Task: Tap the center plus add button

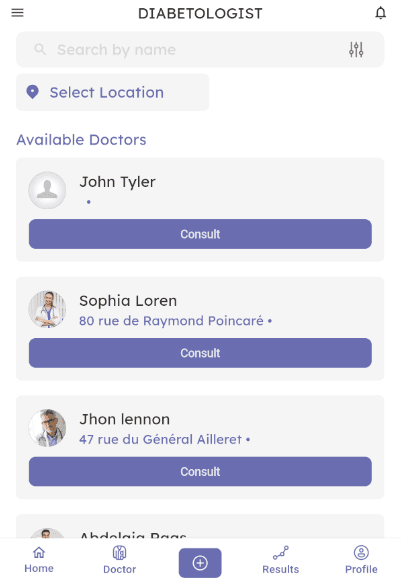Action: click(200, 563)
